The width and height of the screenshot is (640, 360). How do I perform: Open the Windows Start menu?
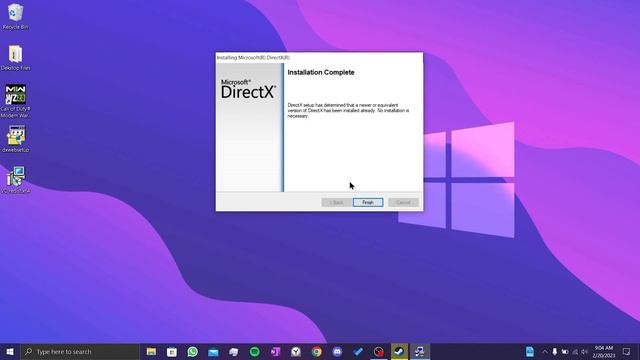[x=10, y=352]
